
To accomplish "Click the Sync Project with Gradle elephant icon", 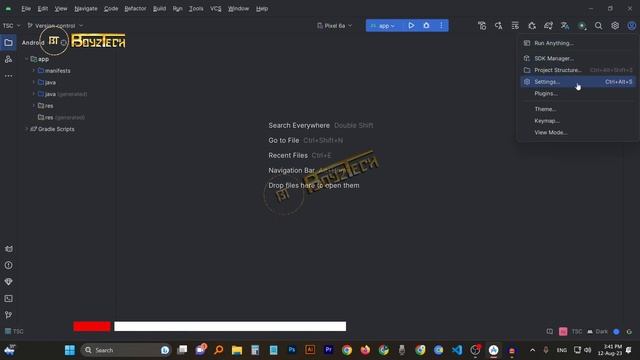I will coord(548,26).
